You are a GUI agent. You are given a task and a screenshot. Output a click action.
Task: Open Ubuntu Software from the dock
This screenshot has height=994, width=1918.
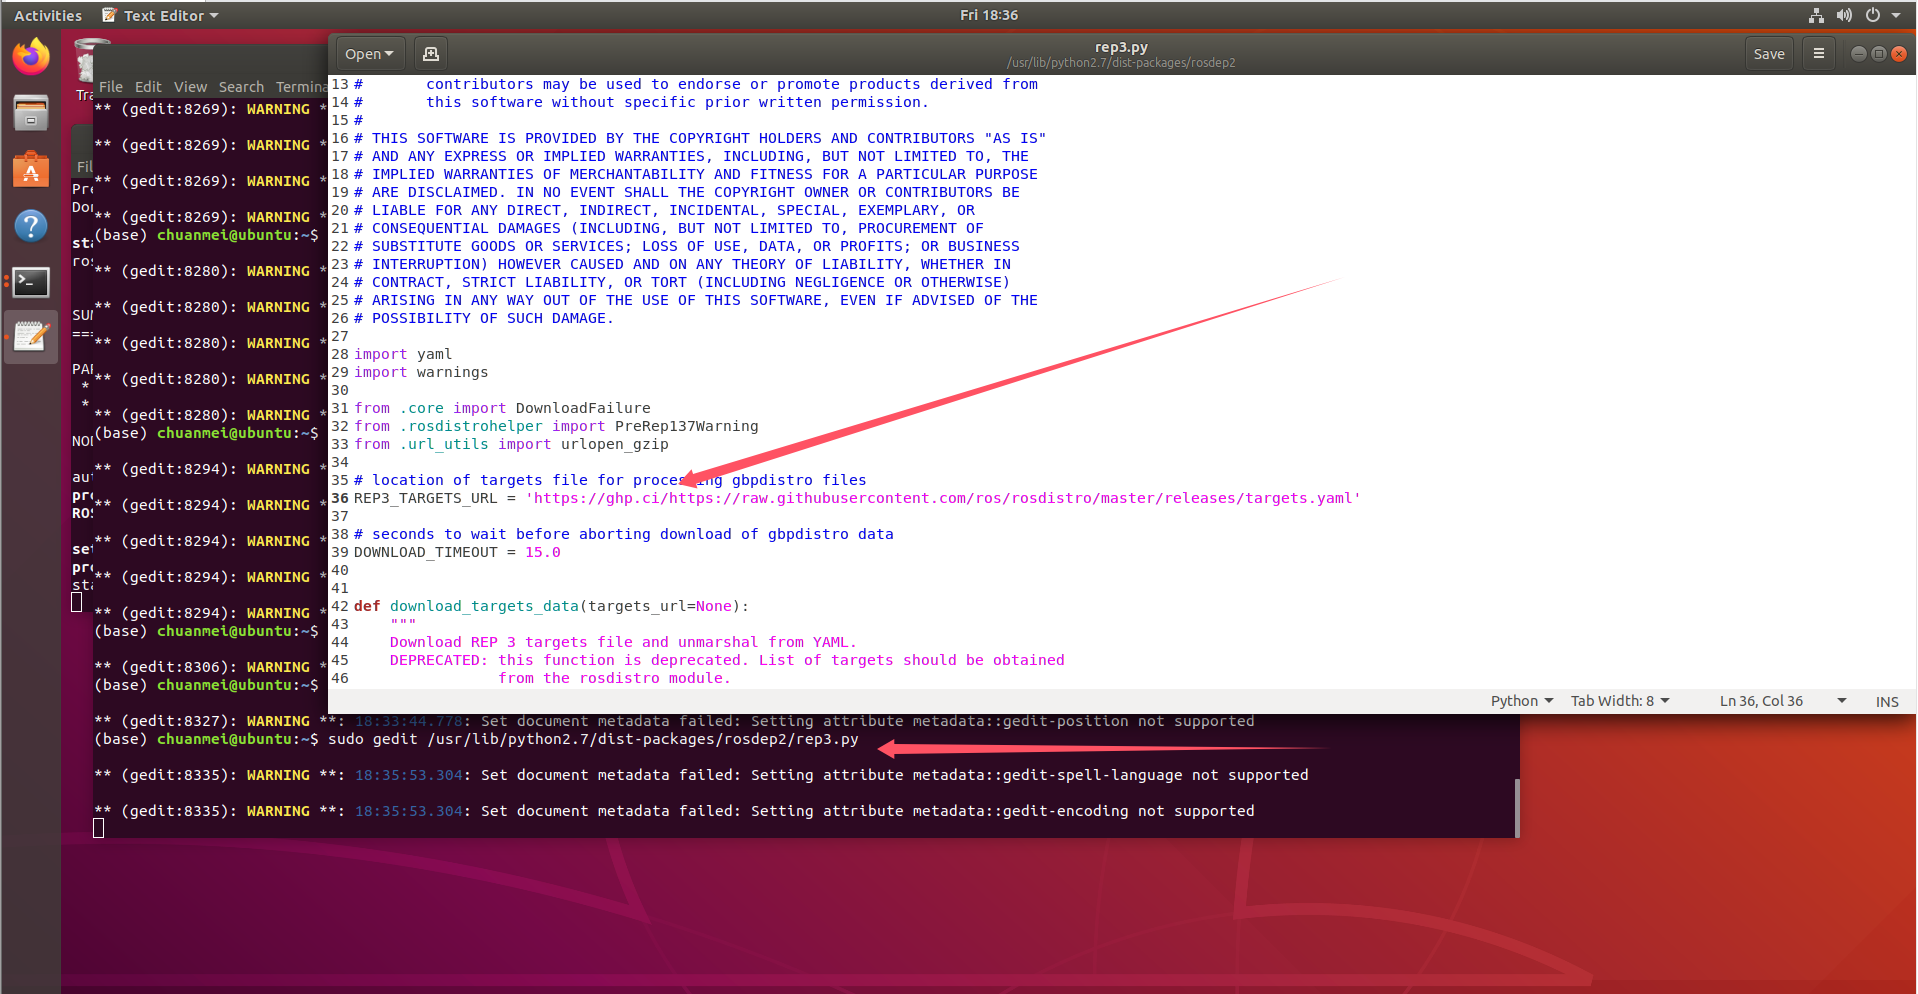[30, 170]
